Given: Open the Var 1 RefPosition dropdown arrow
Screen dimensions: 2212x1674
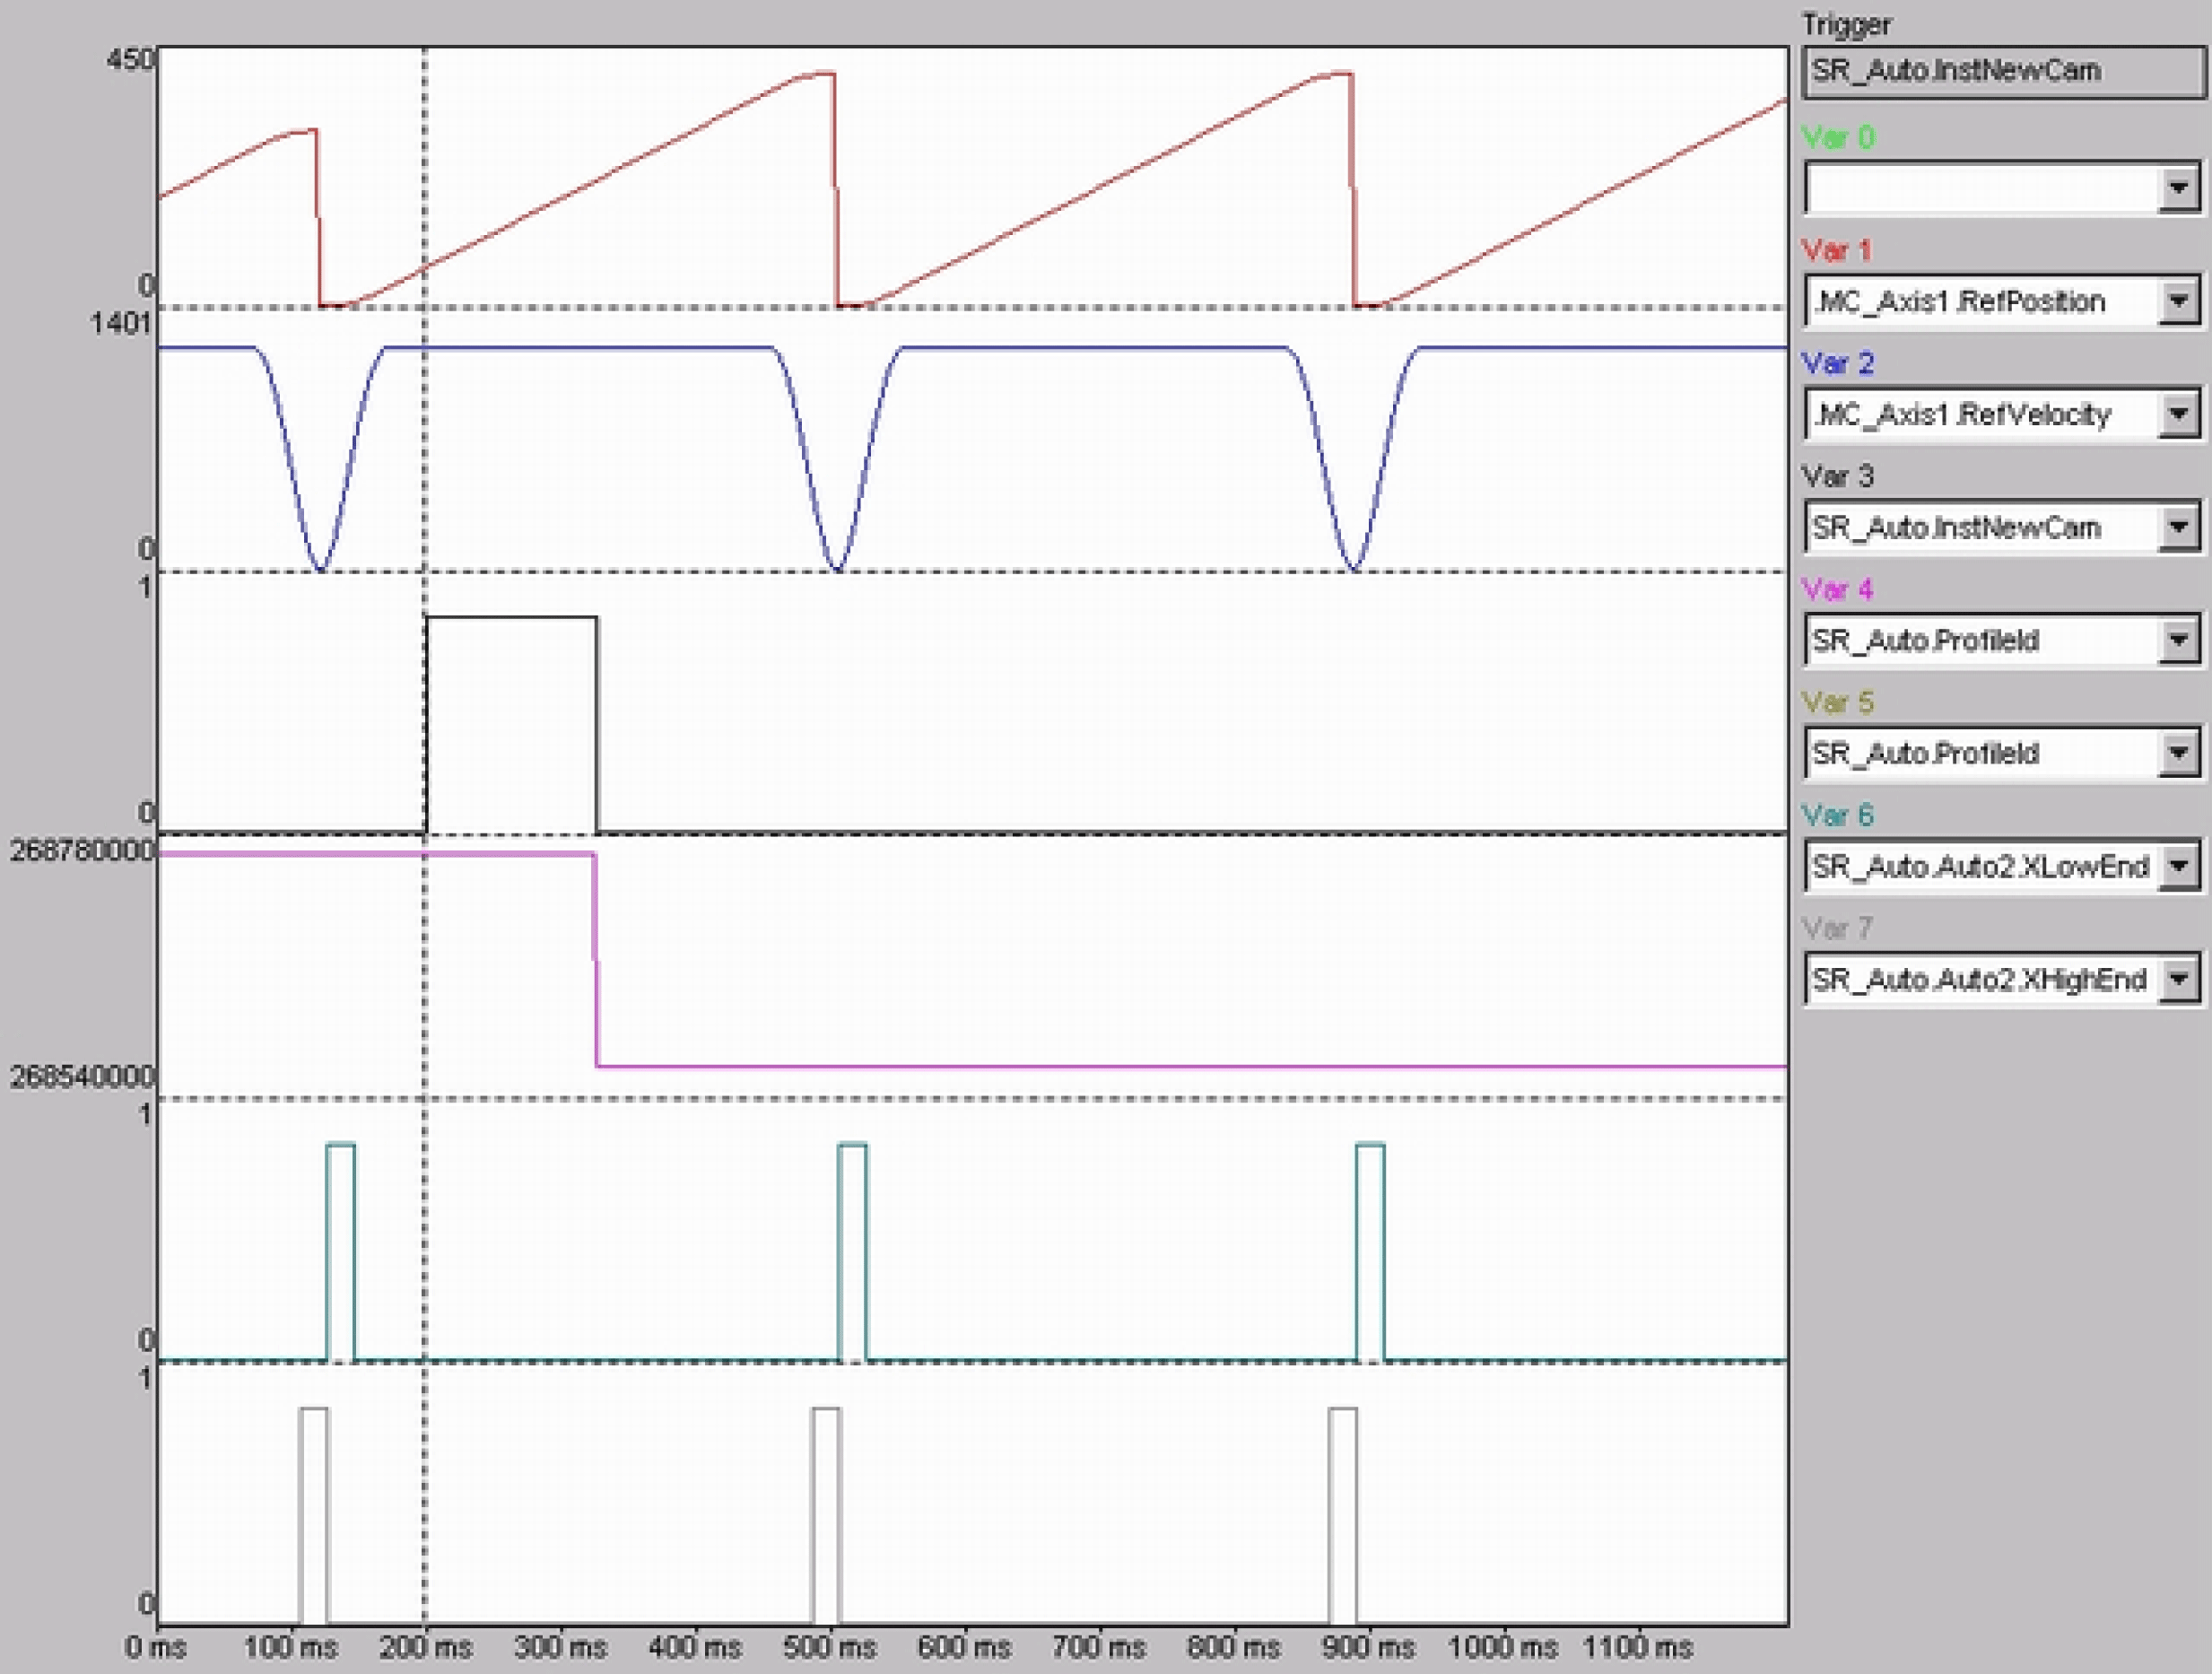Looking at the screenshot, I should (2178, 301).
